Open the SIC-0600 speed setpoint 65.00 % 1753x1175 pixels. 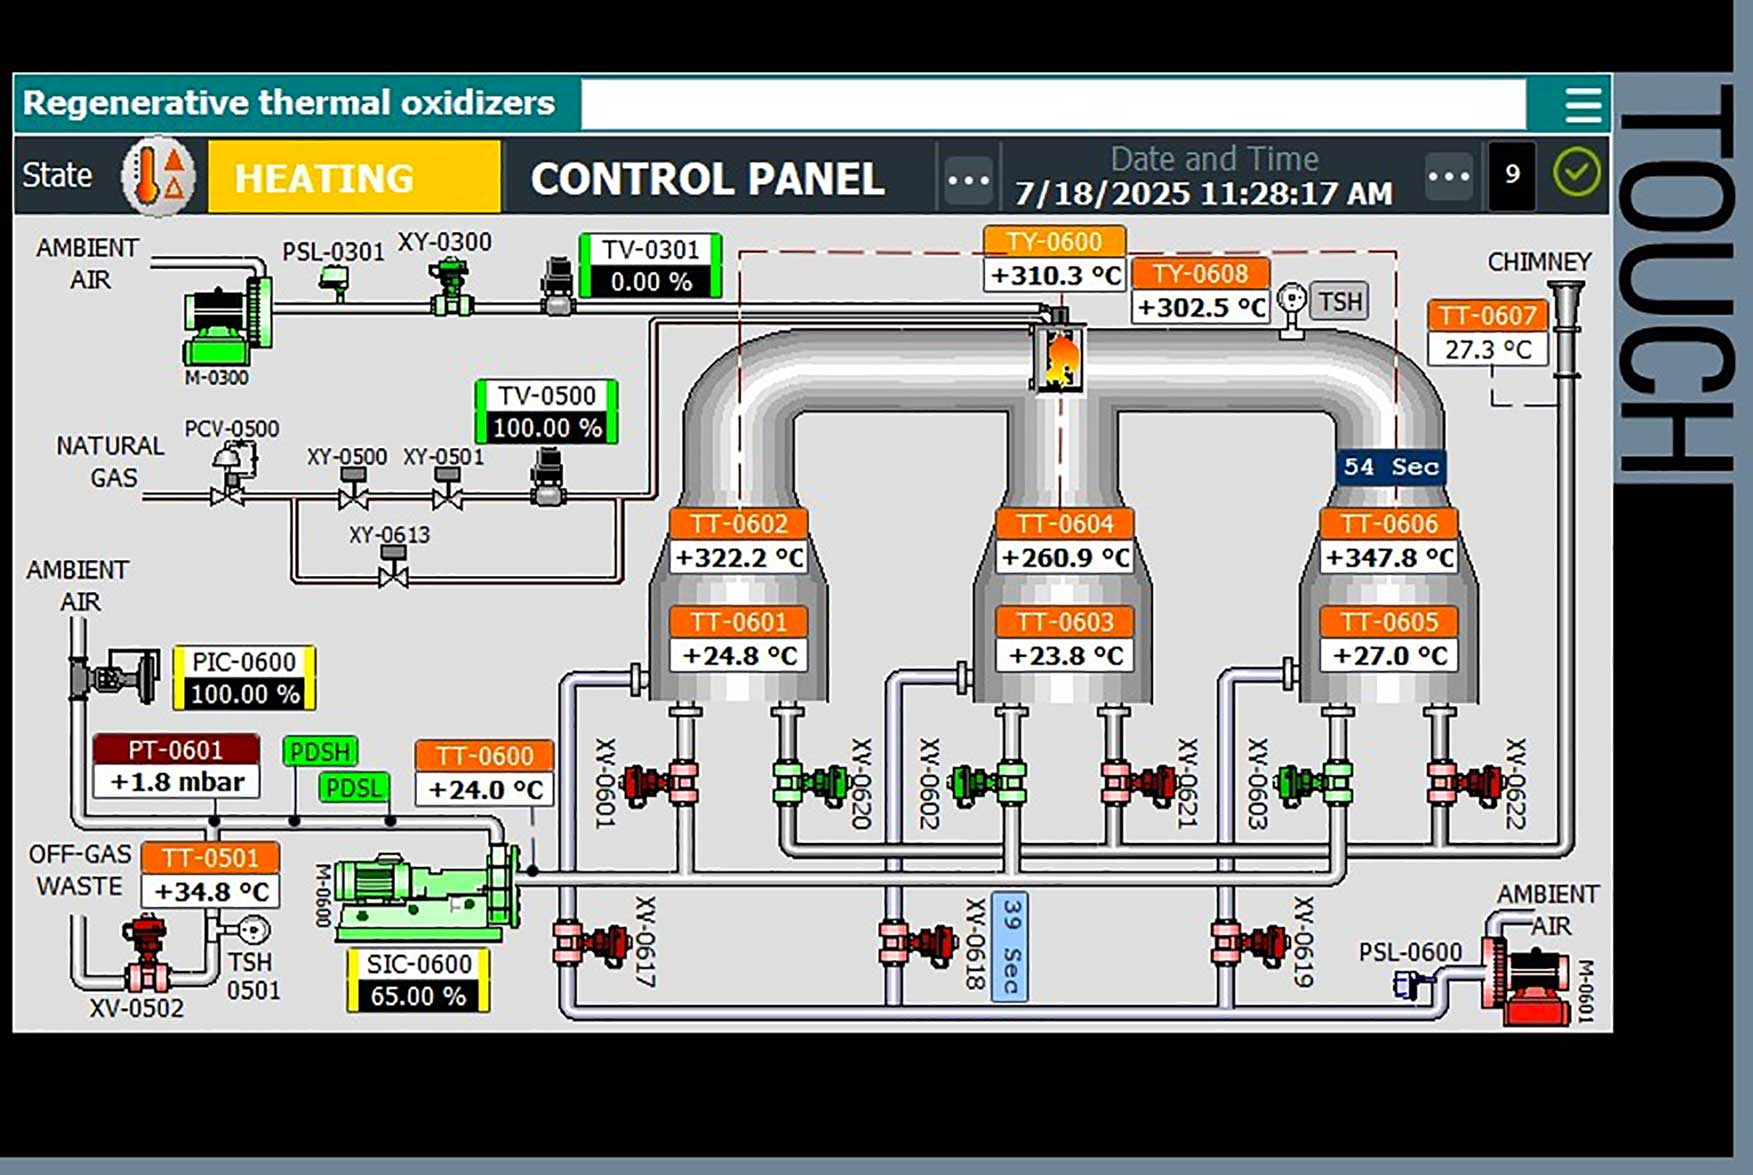[x=418, y=996]
